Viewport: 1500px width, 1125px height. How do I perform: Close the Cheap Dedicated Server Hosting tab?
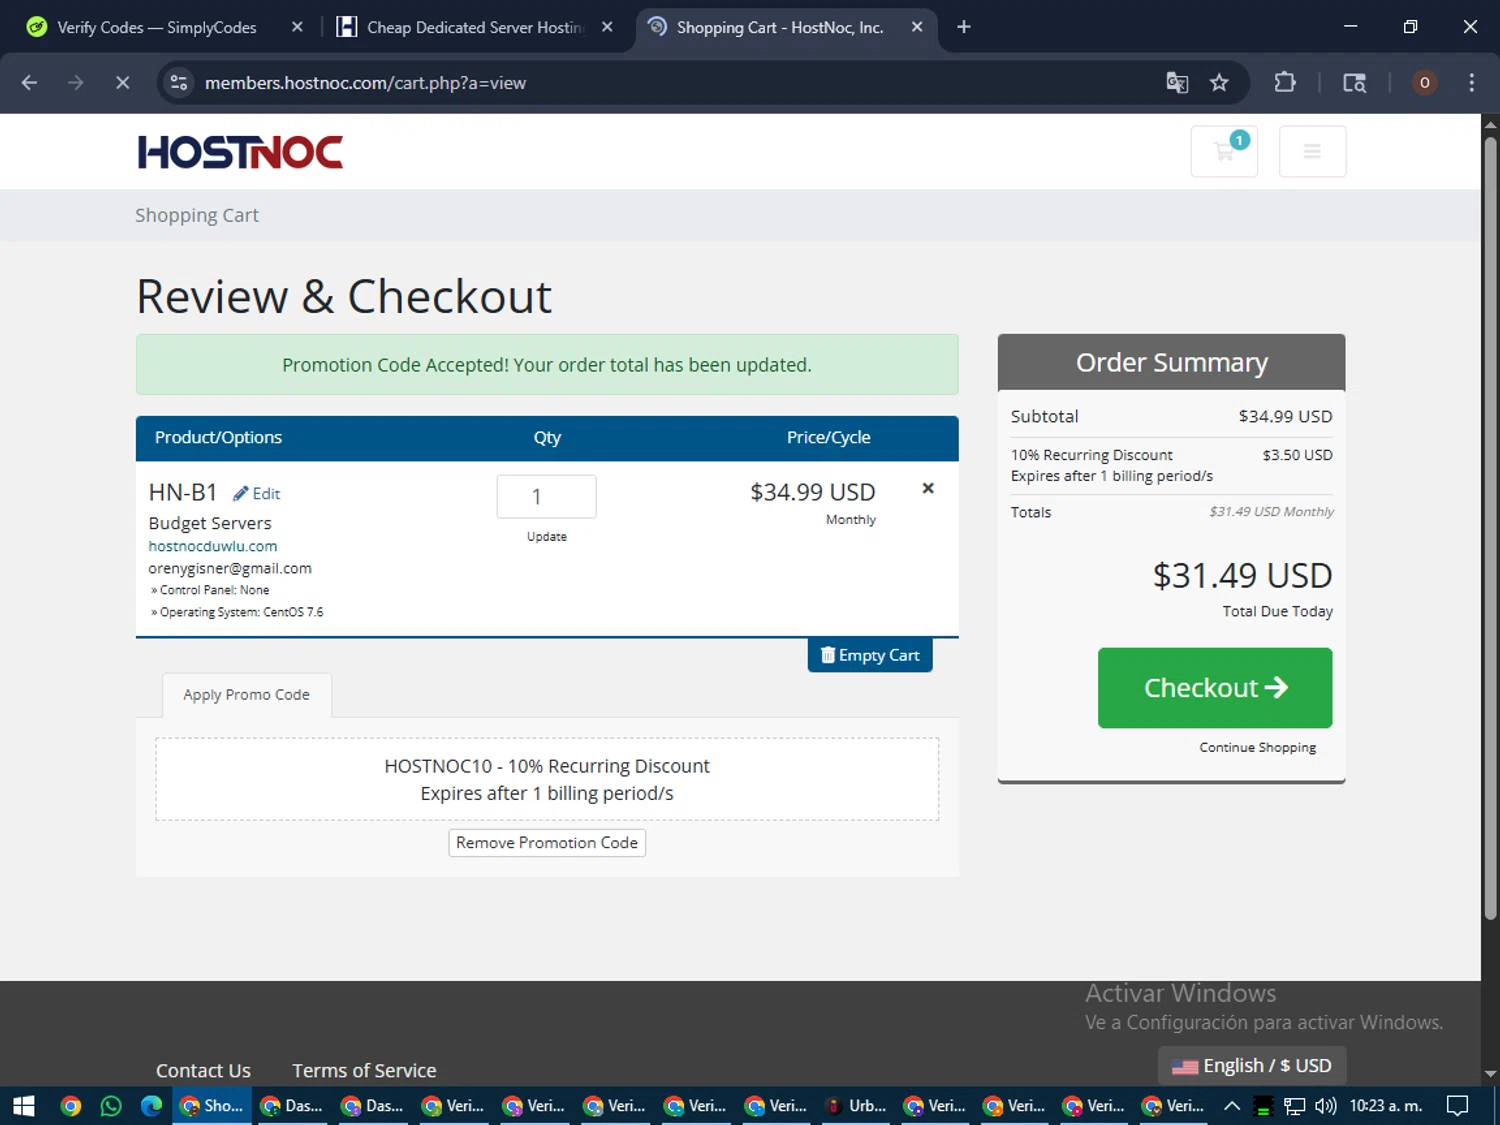click(x=607, y=28)
